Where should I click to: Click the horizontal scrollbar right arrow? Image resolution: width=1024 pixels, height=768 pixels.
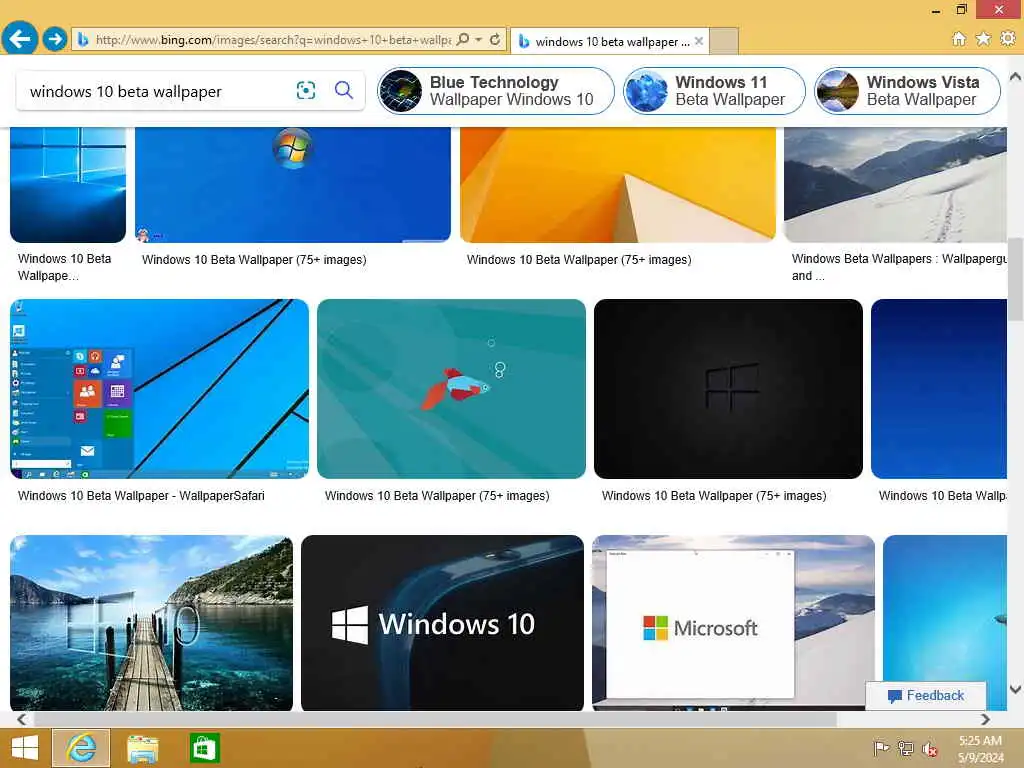985,719
